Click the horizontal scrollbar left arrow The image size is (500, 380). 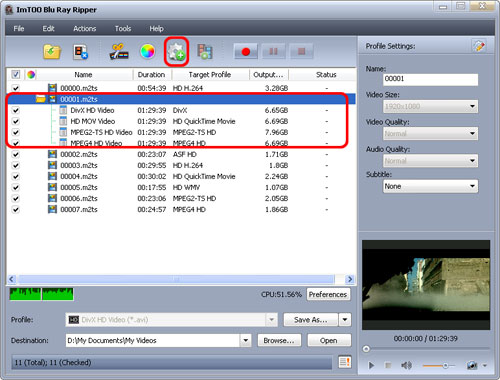pyautogui.click(x=12, y=279)
